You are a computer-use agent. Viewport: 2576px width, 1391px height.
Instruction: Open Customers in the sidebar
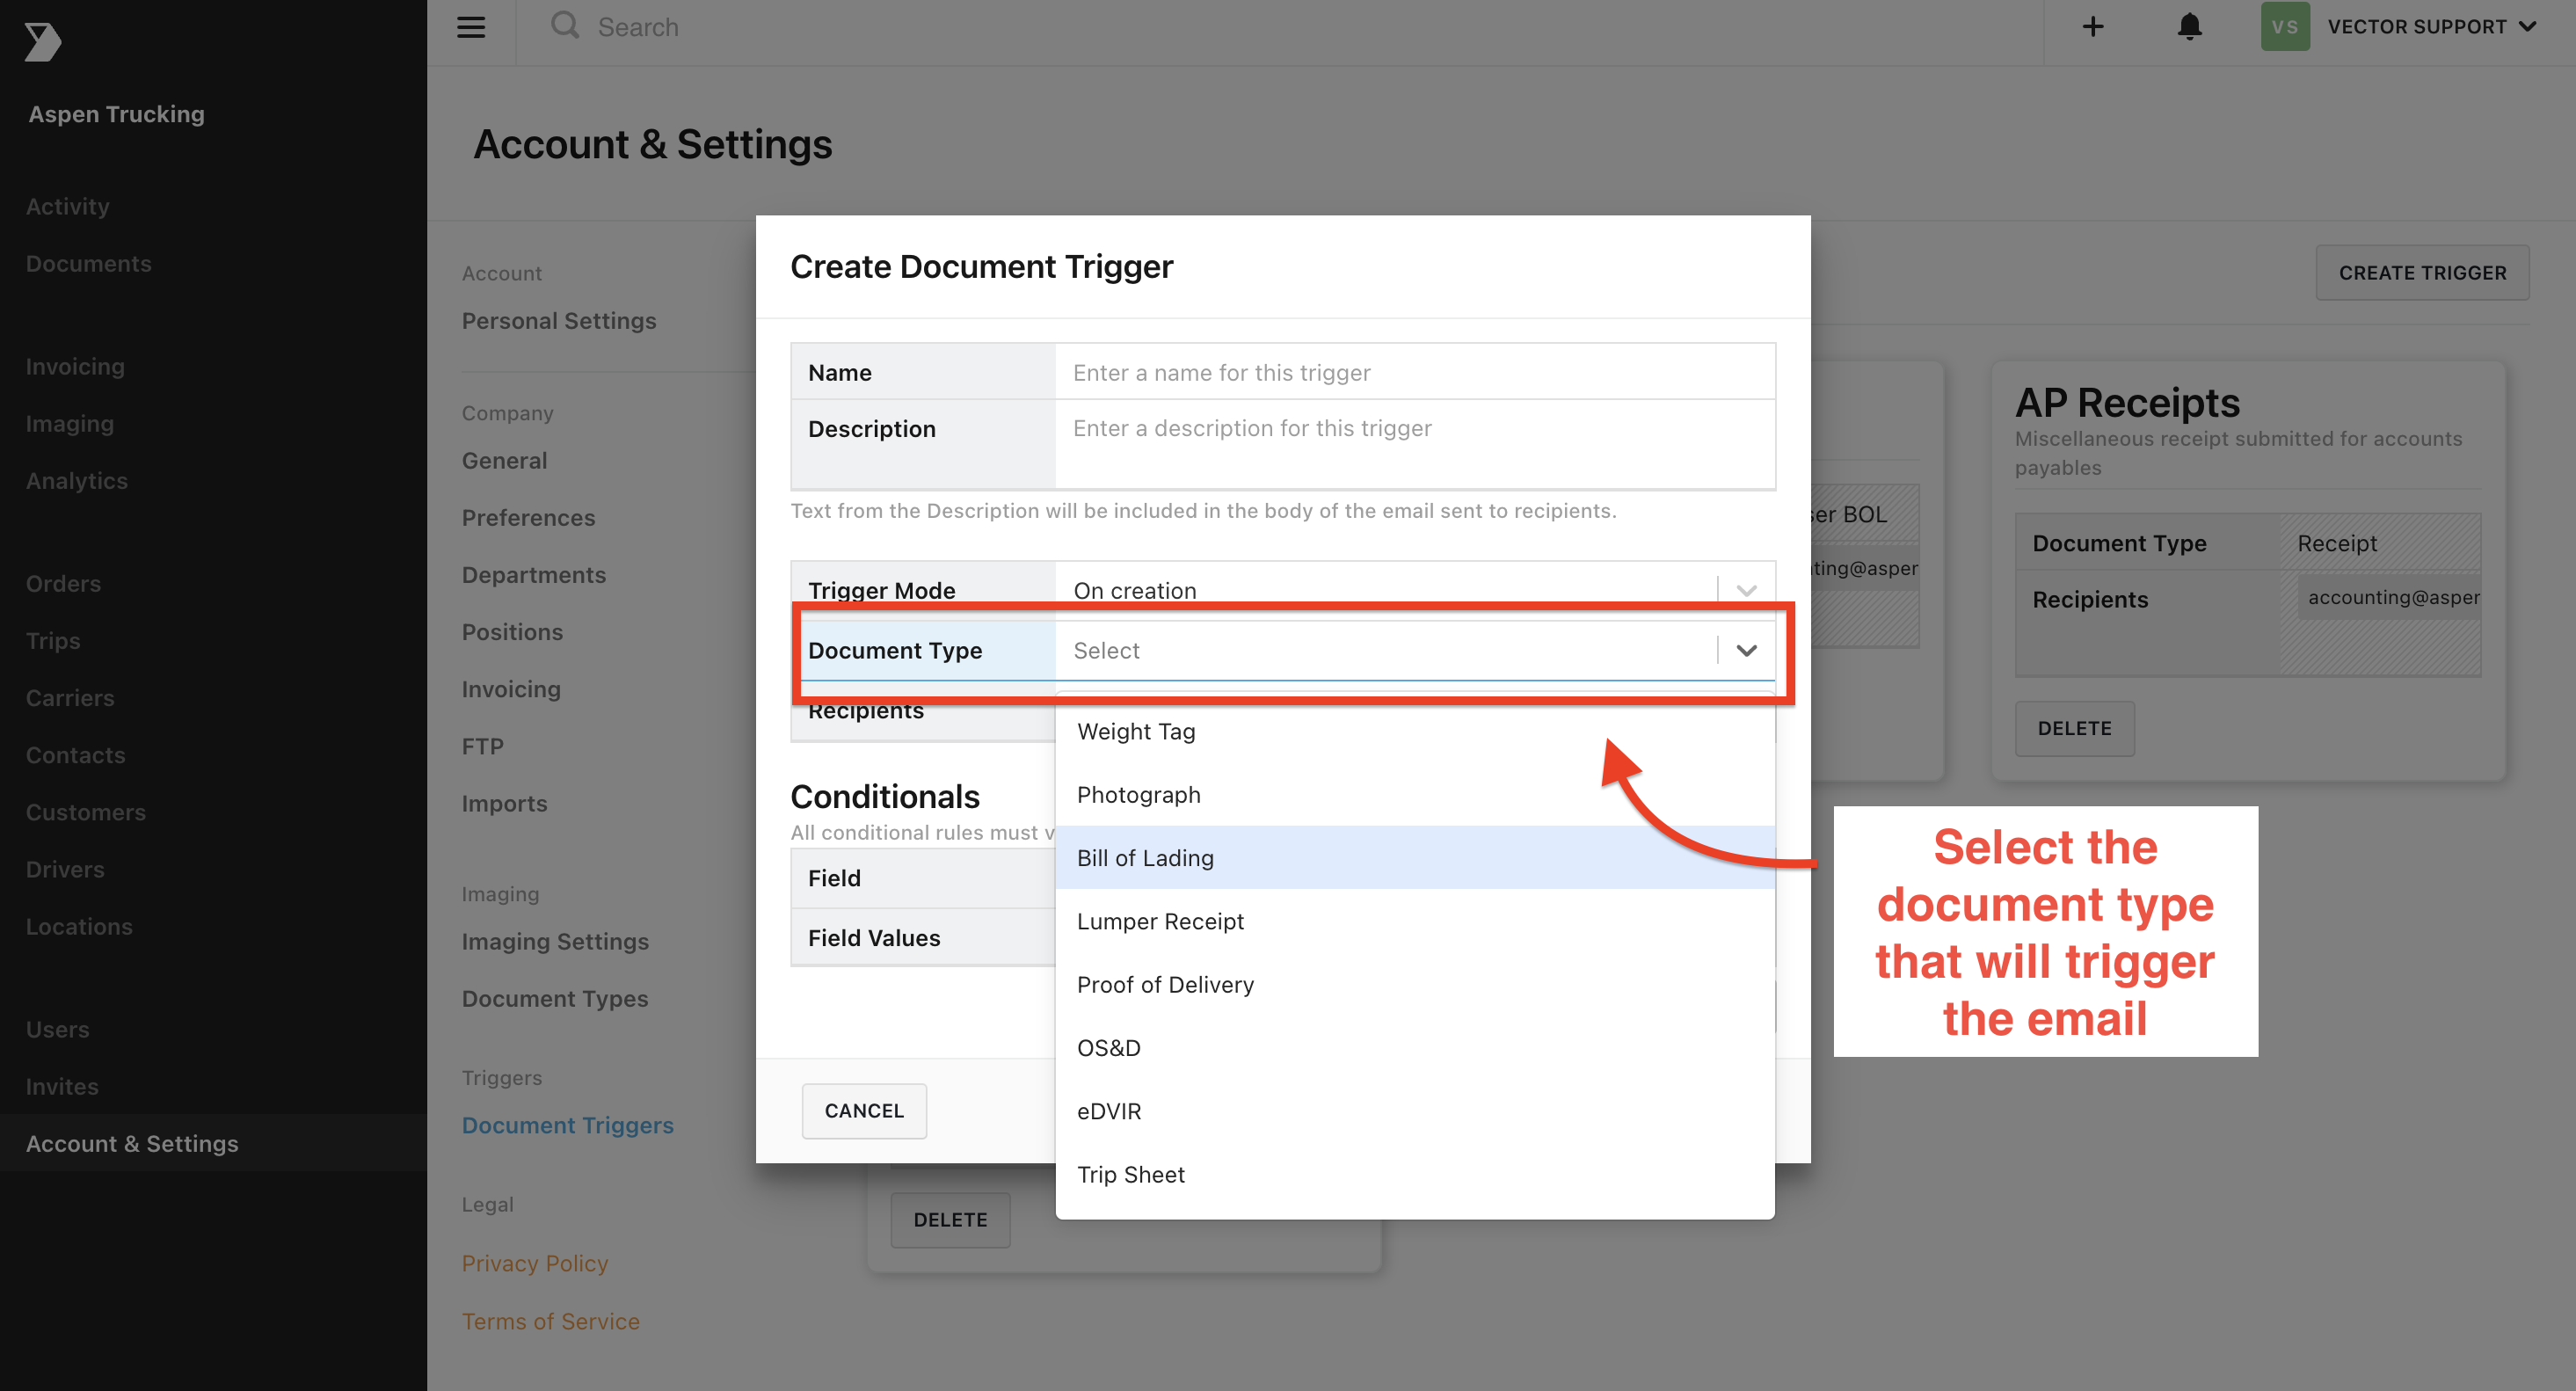(x=86, y=811)
